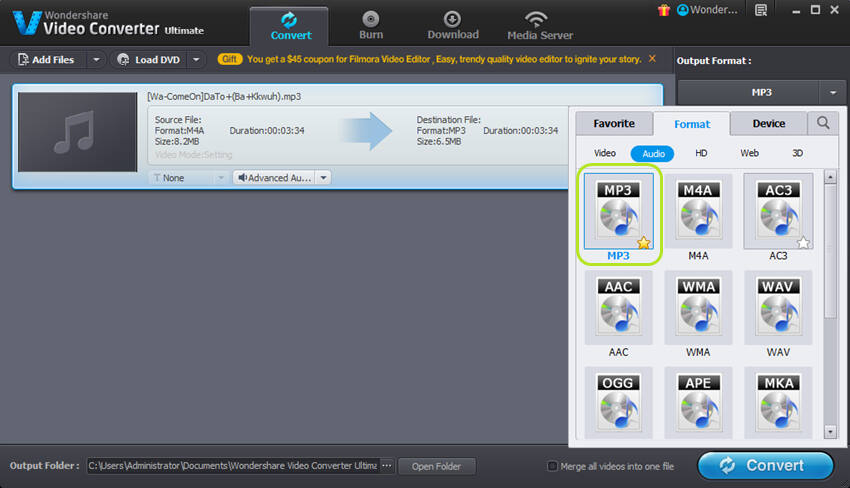
Task: Select the WAV format icon
Action: coord(778,307)
